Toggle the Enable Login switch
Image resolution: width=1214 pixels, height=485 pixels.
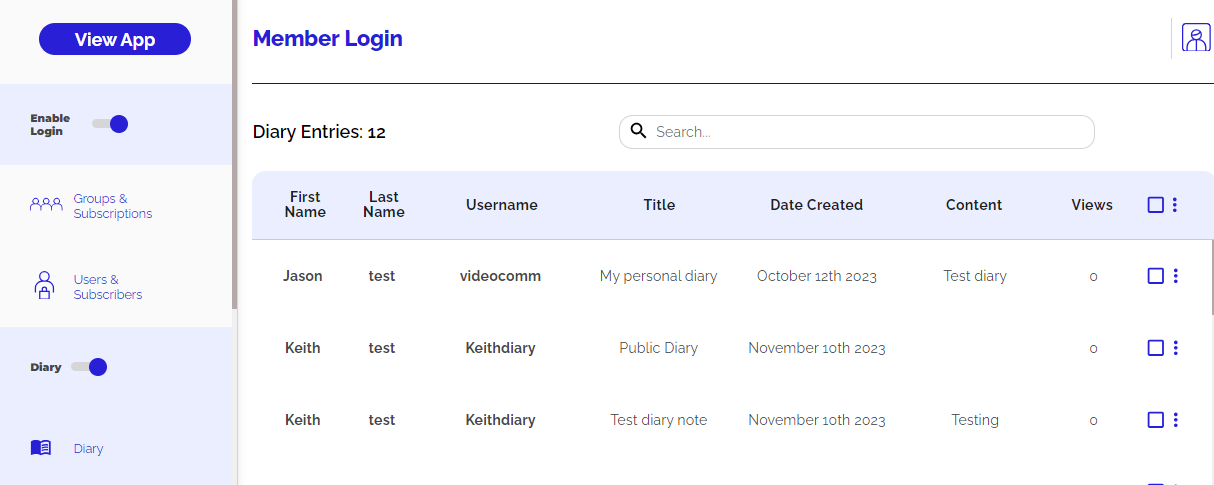point(110,124)
